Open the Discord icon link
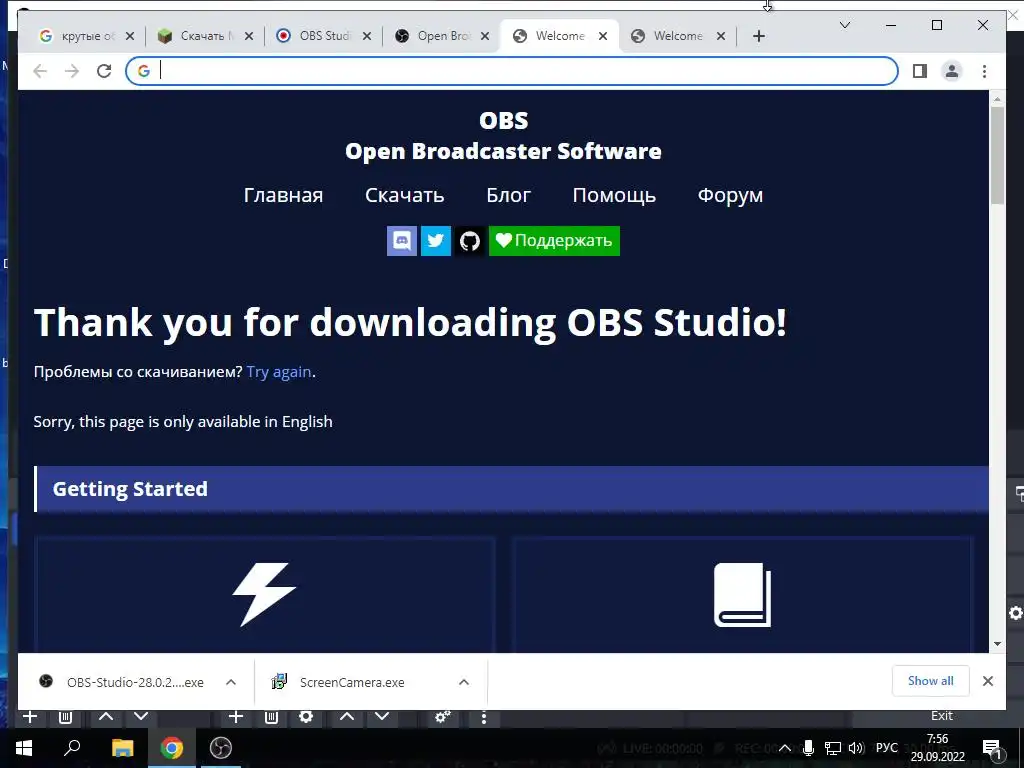The image size is (1024, 768). tap(402, 241)
